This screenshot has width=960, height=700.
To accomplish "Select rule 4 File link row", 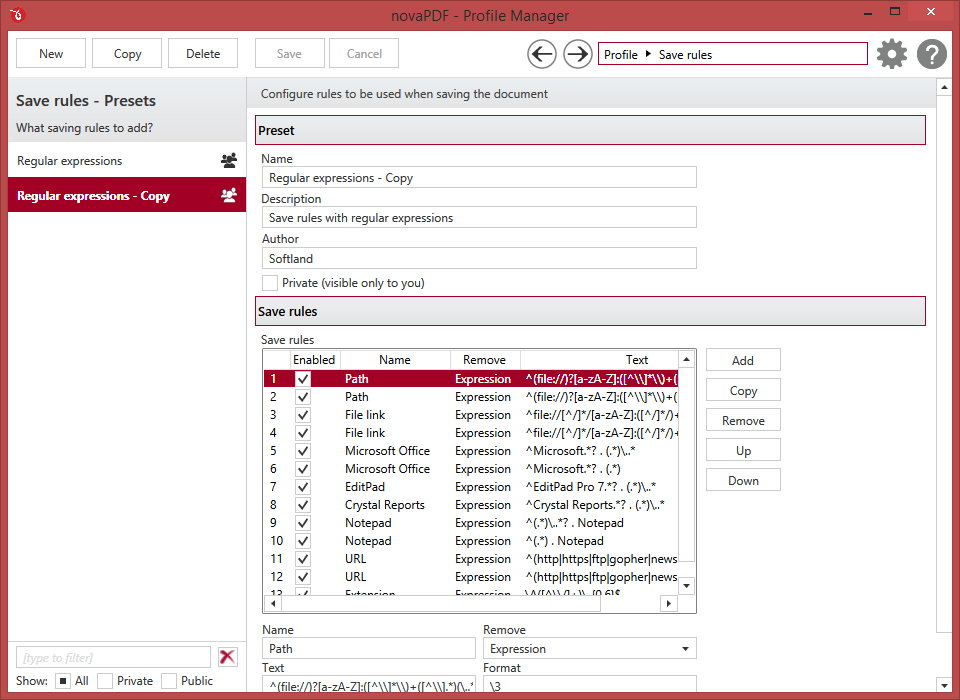I will point(471,433).
